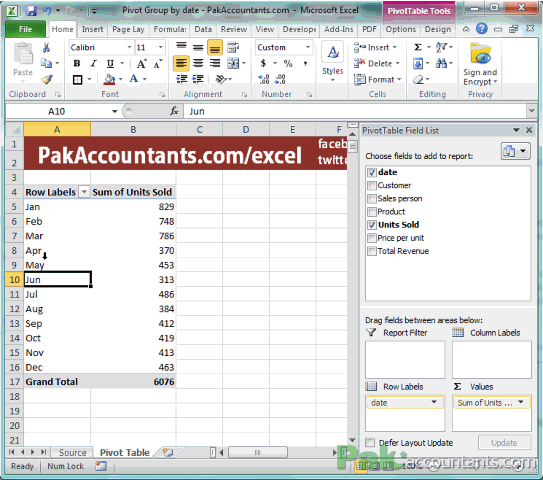Switch to the Insert ribbon tab
Screen dimensions: 543x480
click(x=92, y=29)
